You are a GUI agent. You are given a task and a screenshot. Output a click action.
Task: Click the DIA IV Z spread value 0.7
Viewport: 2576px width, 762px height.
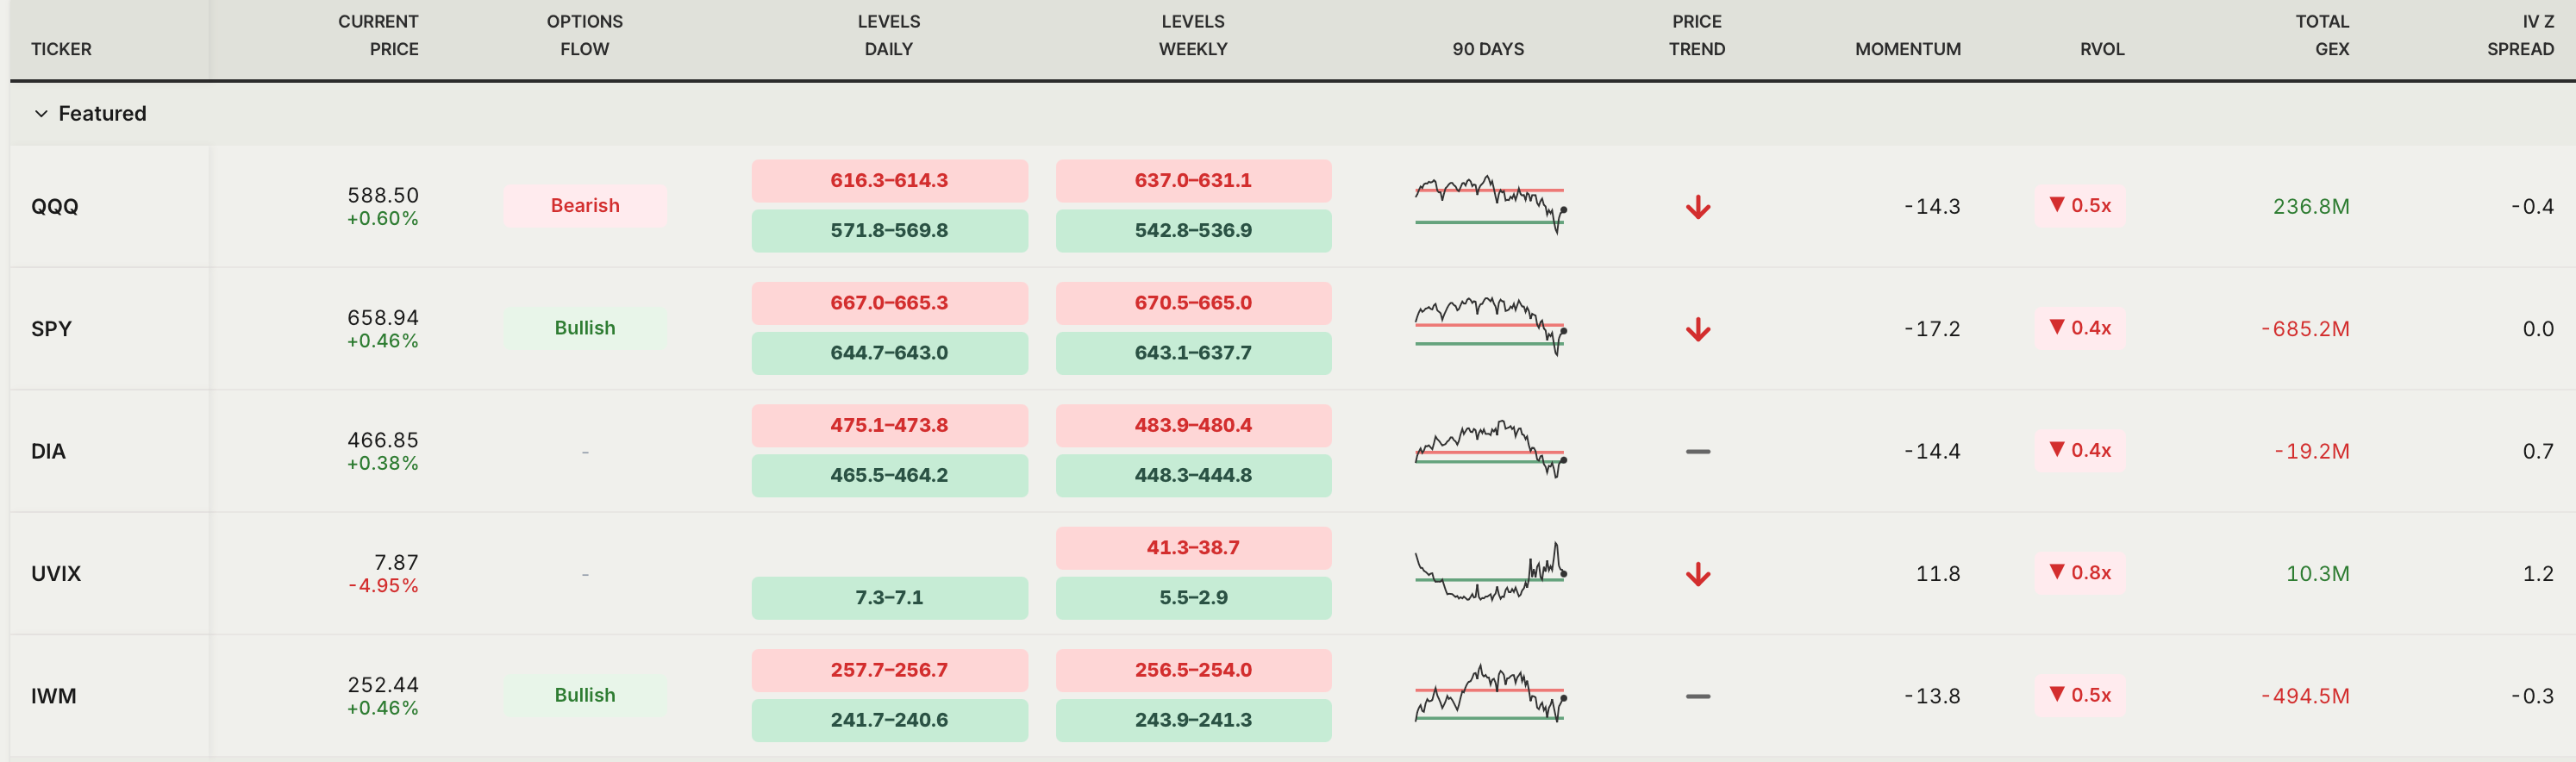tap(2538, 452)
